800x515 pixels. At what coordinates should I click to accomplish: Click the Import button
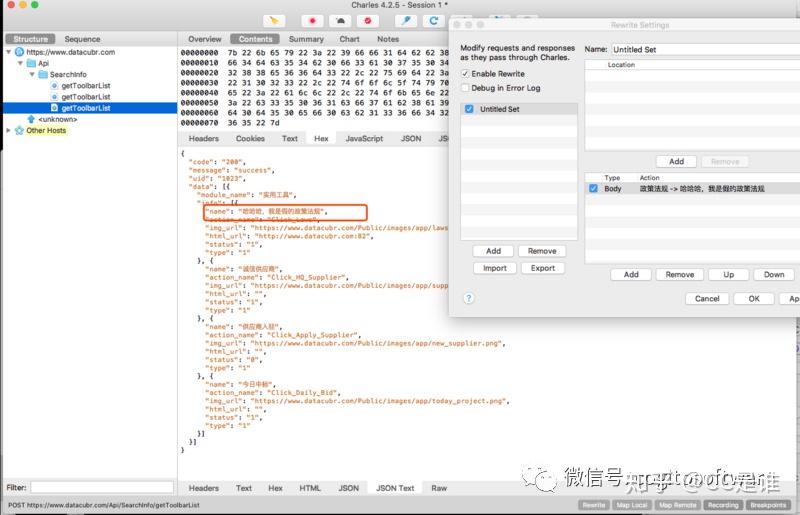[495, 268]
